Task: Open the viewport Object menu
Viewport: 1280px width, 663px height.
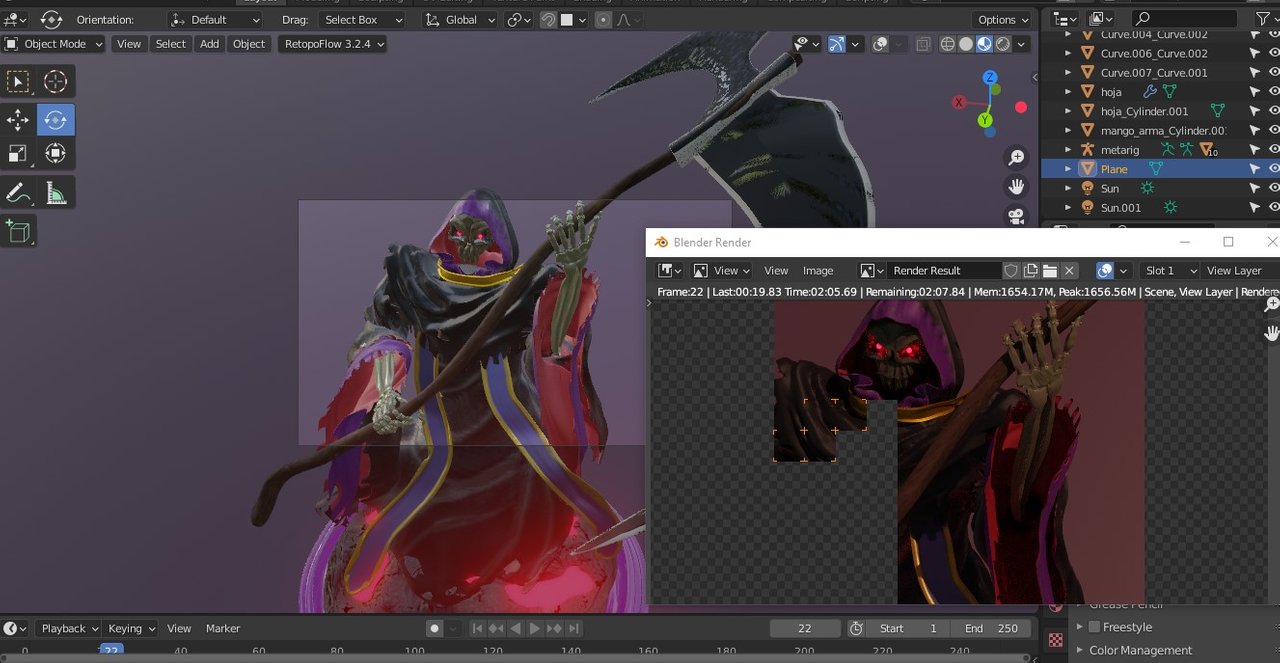Action: point(249,44)
